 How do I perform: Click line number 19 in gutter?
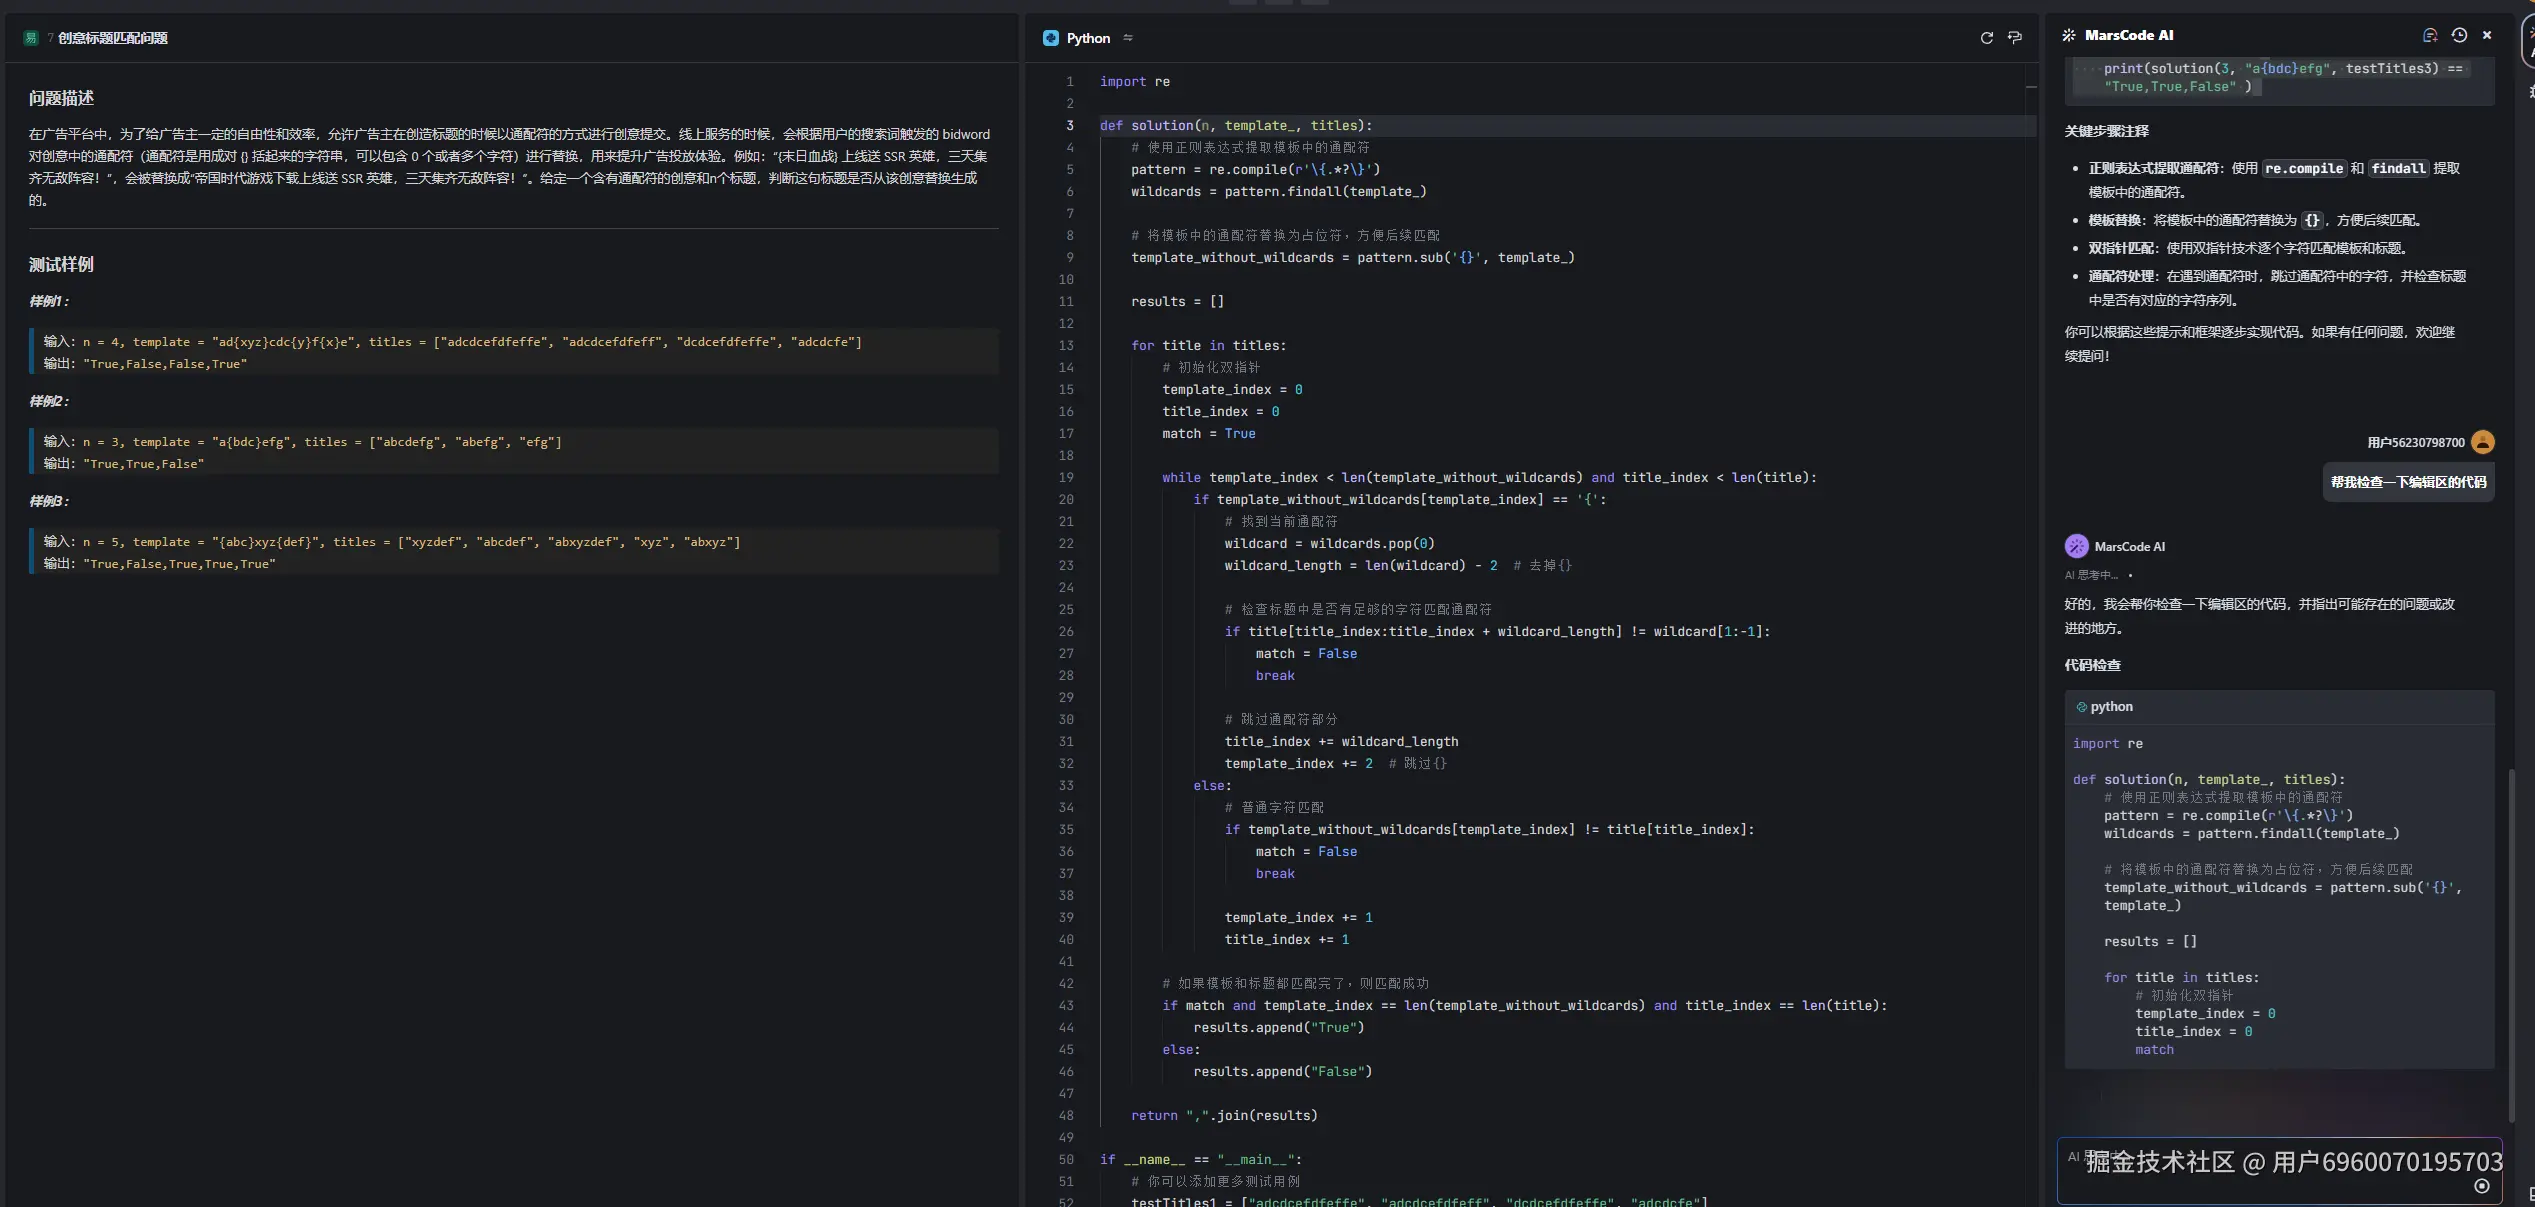click(1066, 478)
